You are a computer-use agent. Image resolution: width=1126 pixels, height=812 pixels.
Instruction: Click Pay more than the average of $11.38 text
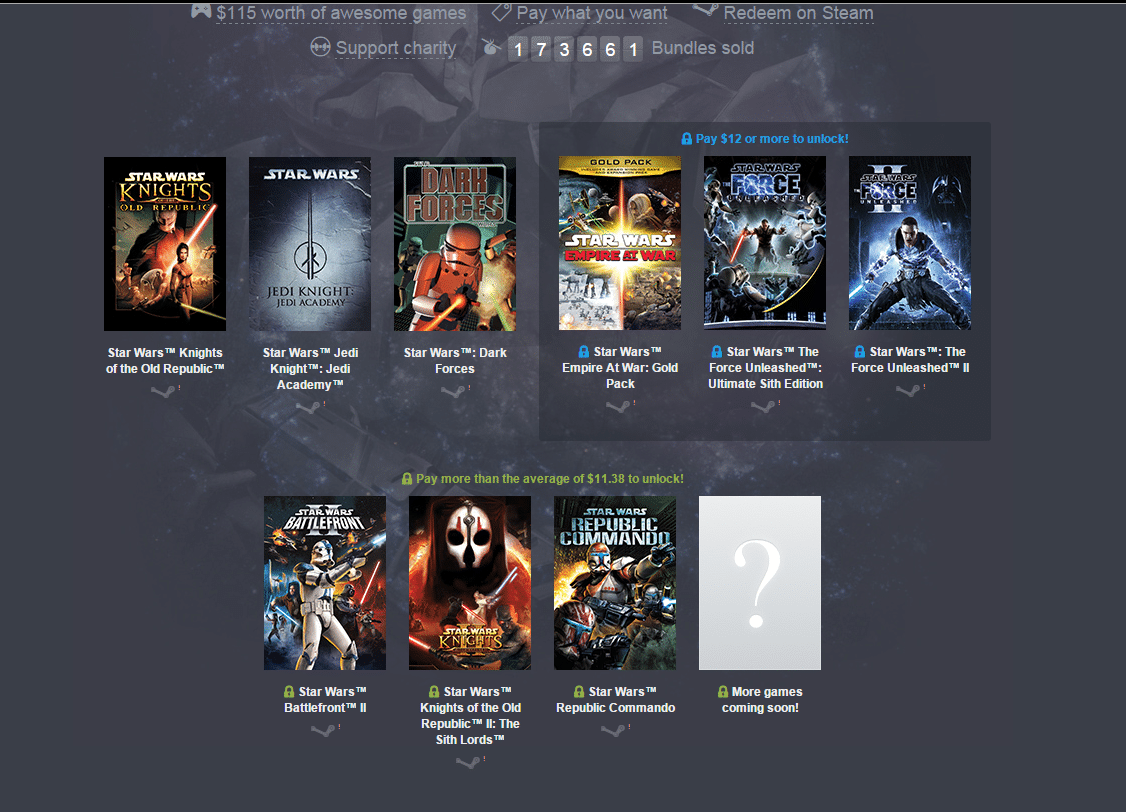tap(549, 479)
